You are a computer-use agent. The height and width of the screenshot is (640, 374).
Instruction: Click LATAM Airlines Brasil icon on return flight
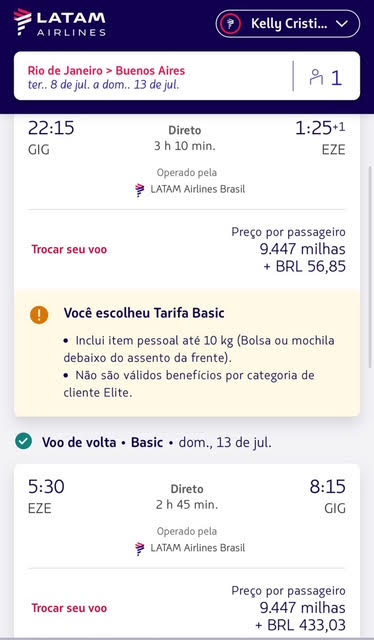[140, 548]
